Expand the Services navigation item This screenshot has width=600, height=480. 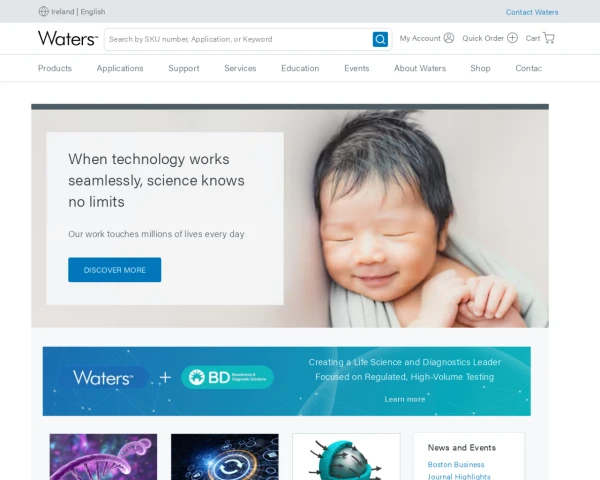click(240, 68)
